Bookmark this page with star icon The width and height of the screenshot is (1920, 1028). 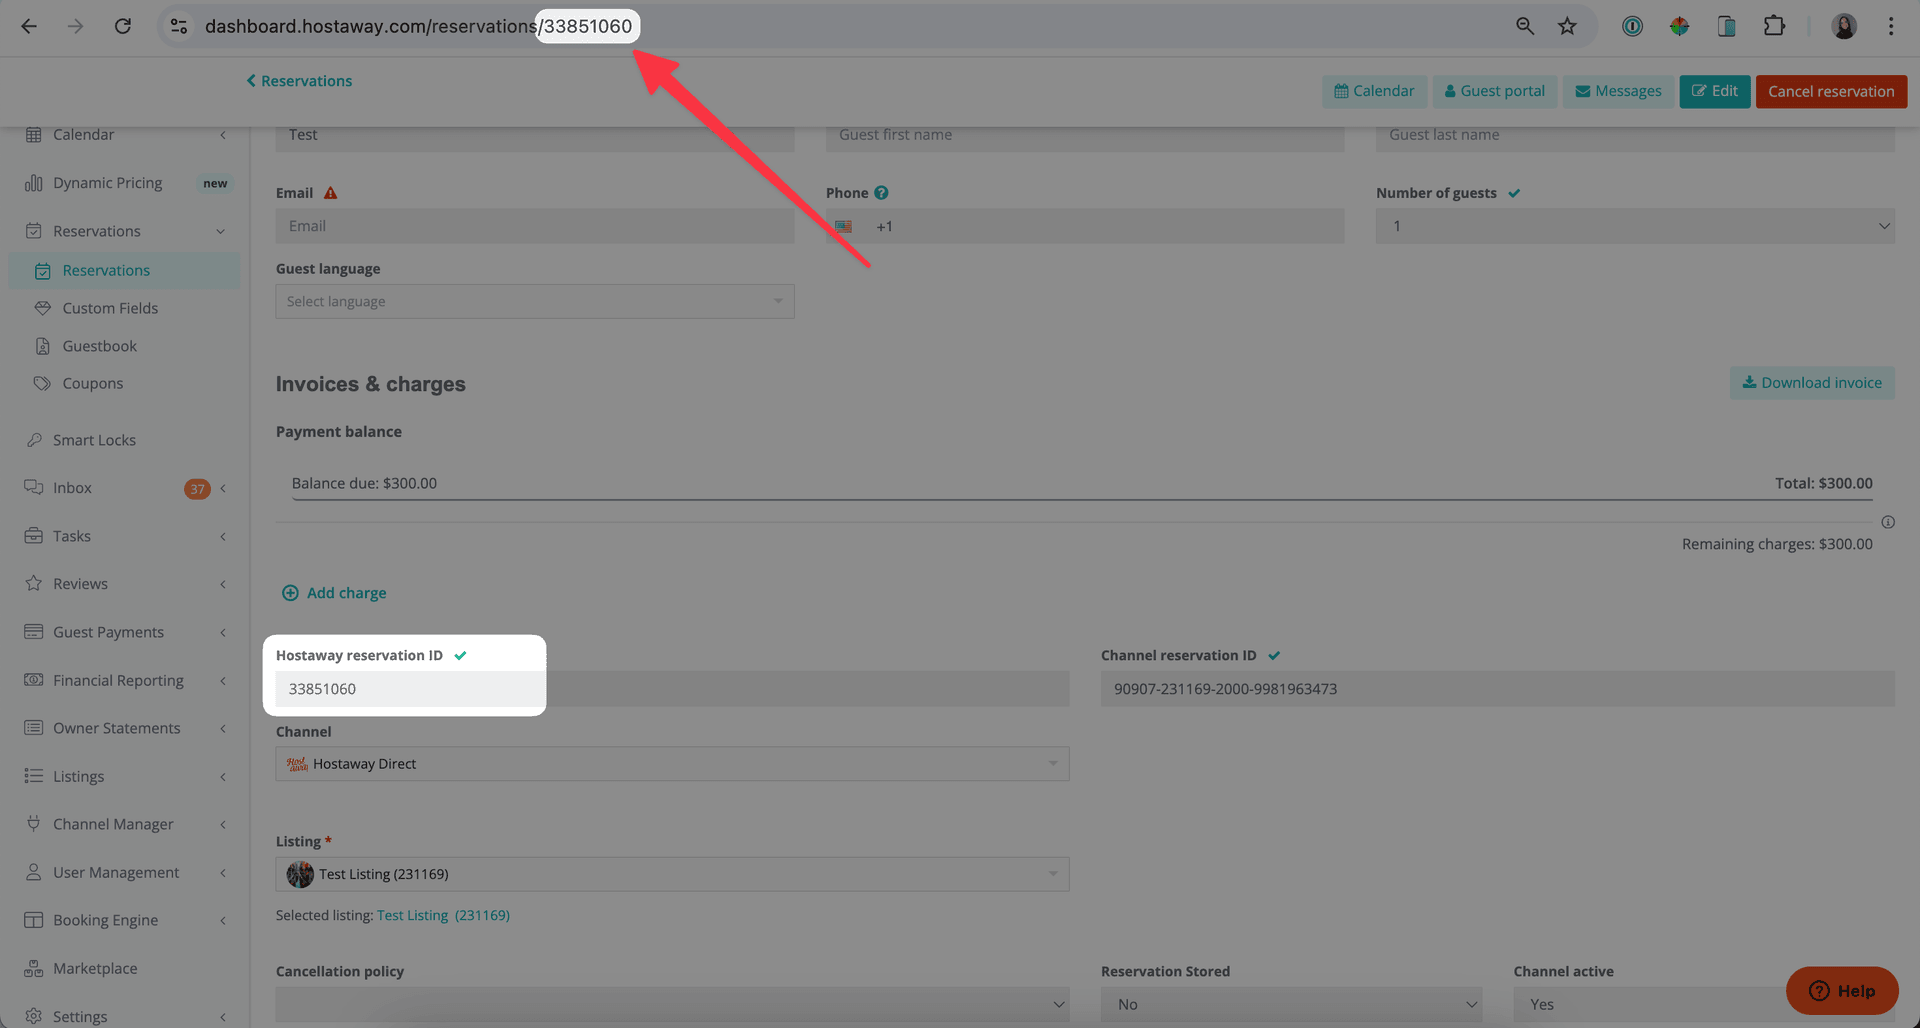click(x=1567, y=26)
